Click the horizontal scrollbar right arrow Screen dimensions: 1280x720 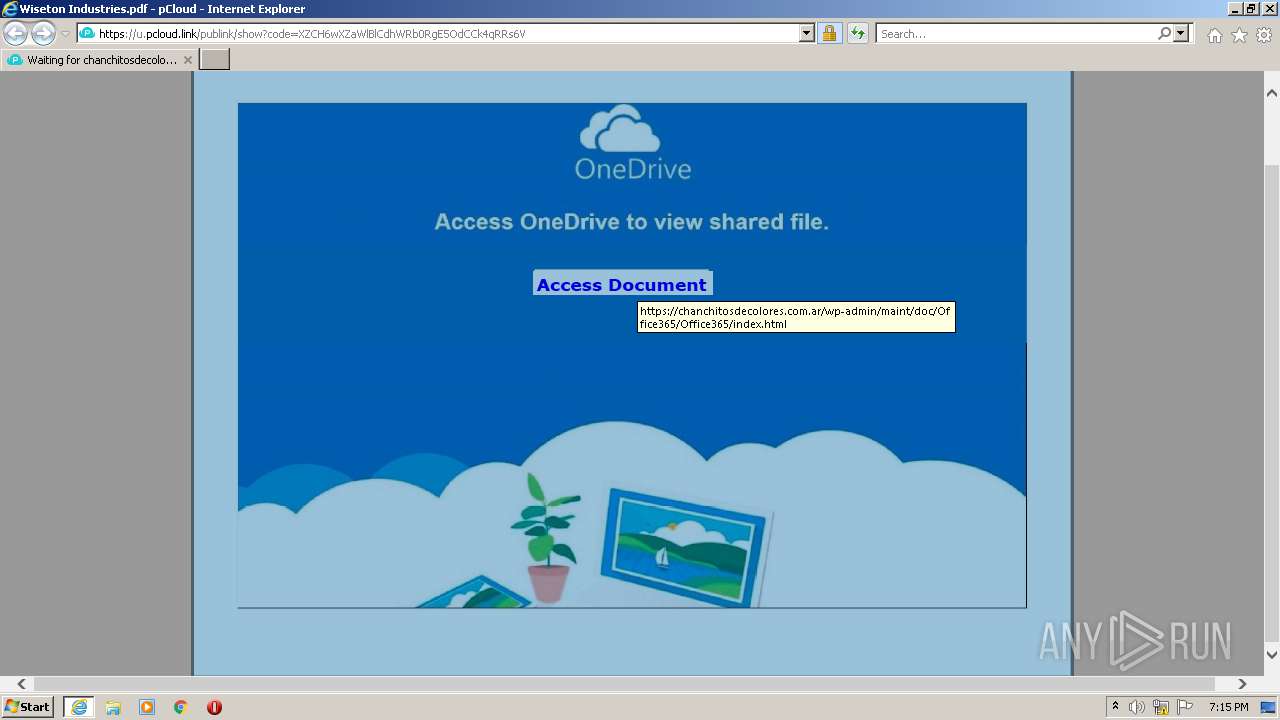tap(1242, 684)
